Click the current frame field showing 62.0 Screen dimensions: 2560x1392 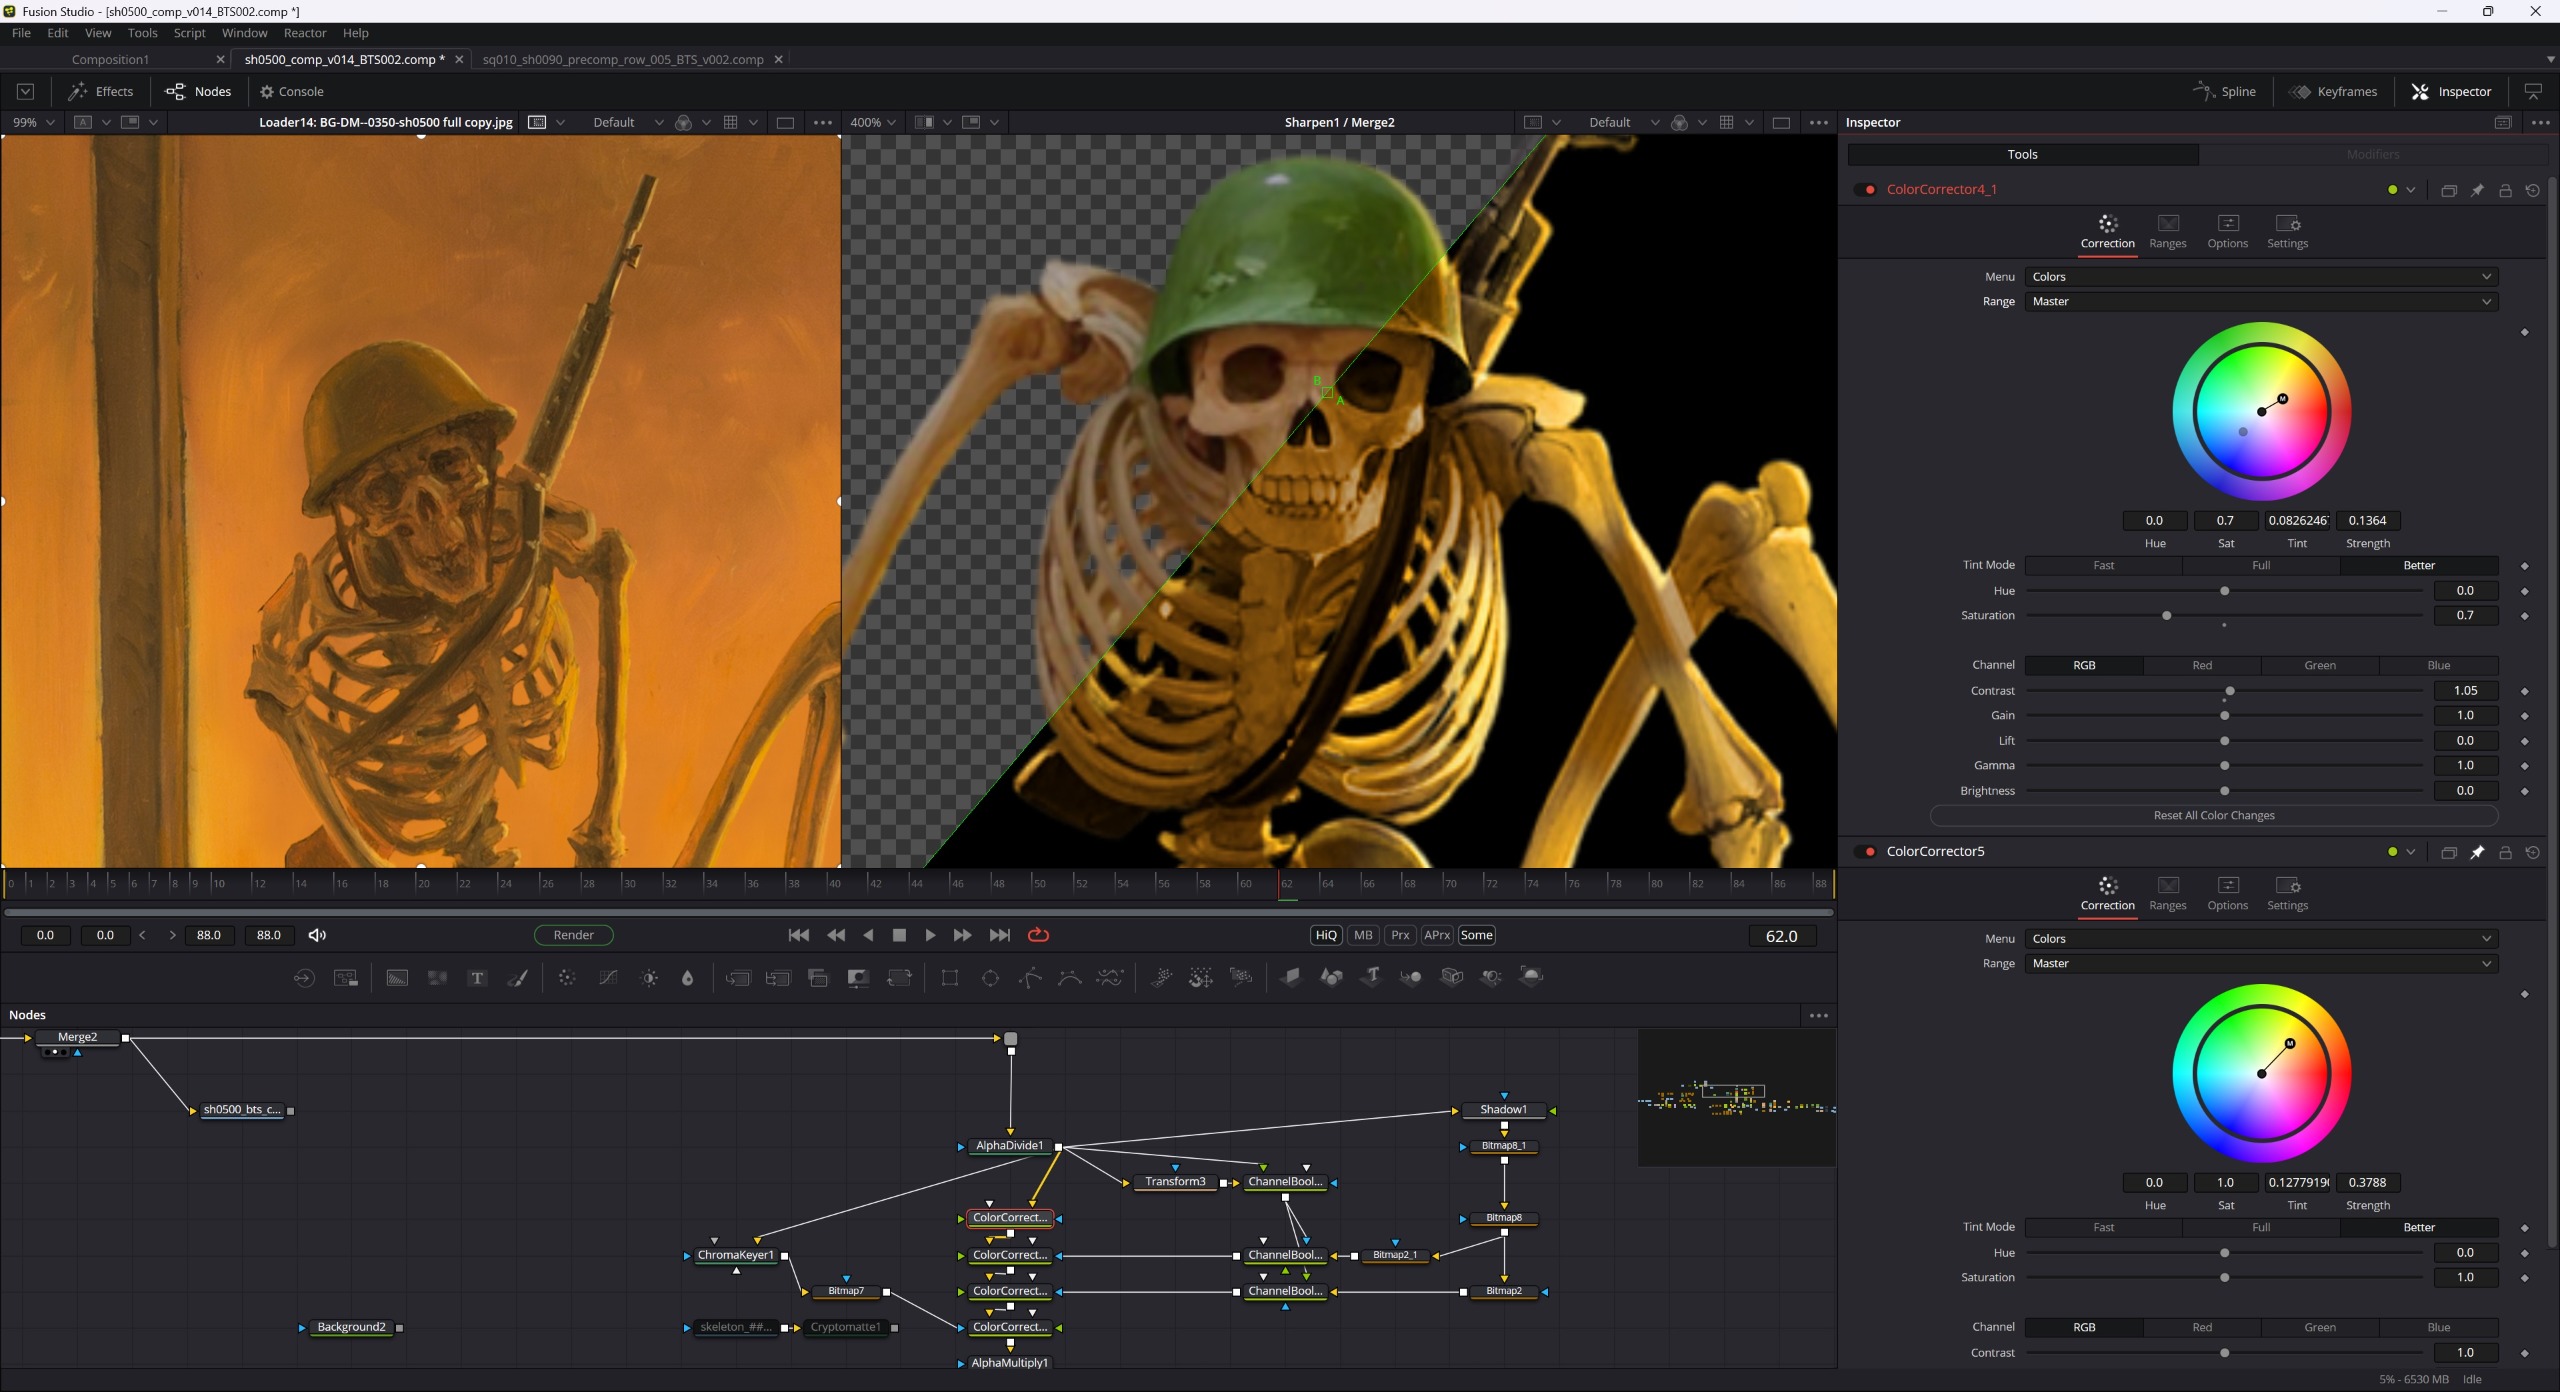tap(1781, 936)
